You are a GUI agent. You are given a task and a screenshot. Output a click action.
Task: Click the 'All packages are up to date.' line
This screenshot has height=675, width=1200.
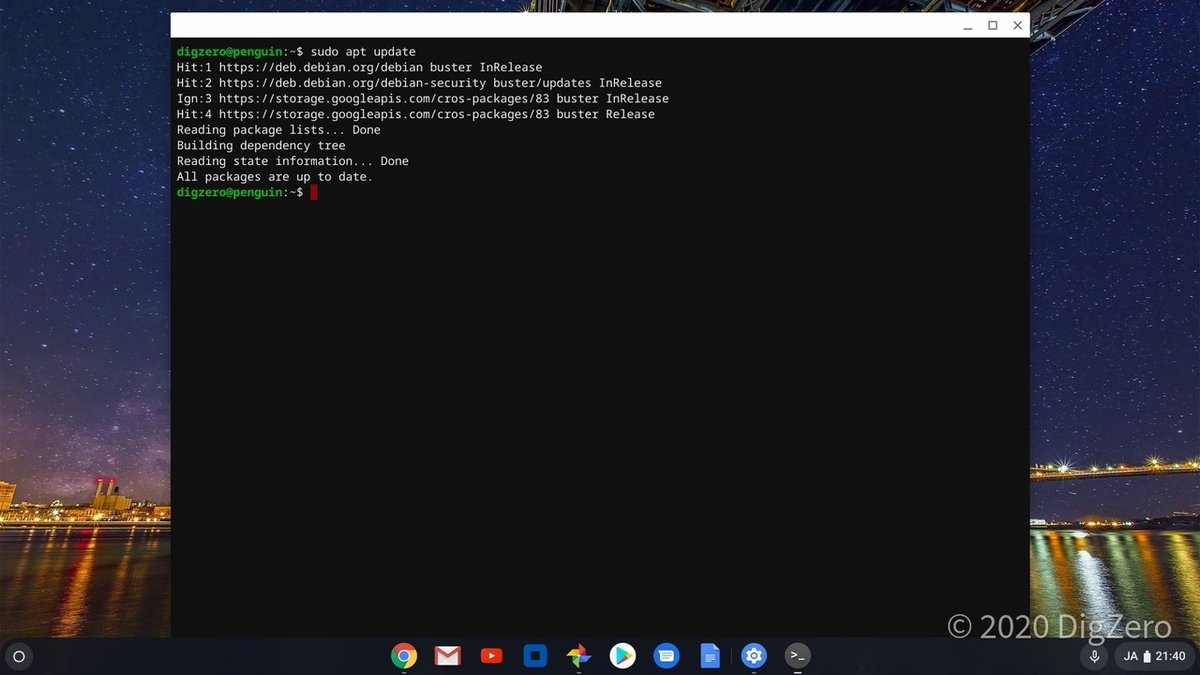click(x=275, y=177)
